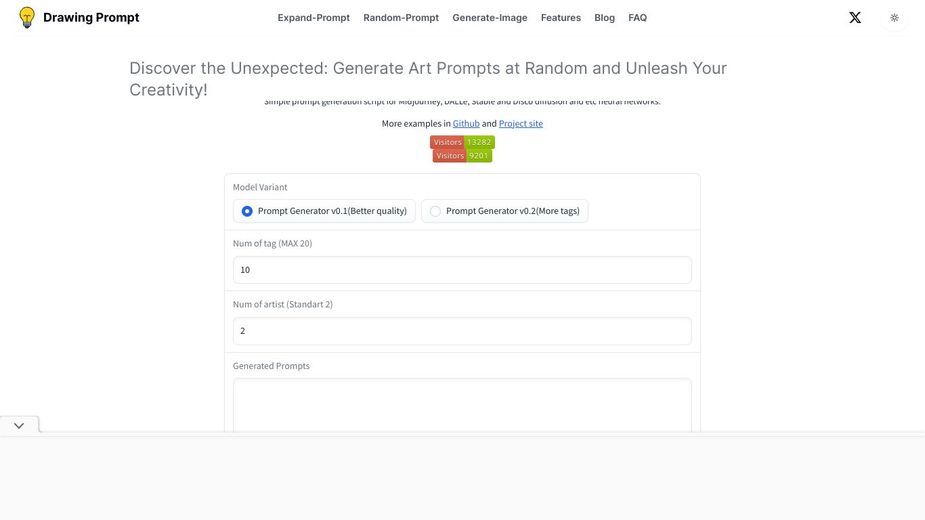Select Prompt Generator v0.2 (More tags)
The image size is (925, 520).
[x=504, y=211]
